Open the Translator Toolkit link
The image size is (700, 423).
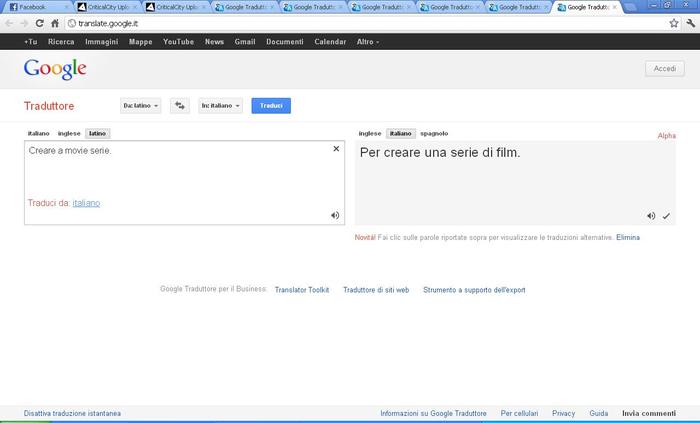point(302,290)
